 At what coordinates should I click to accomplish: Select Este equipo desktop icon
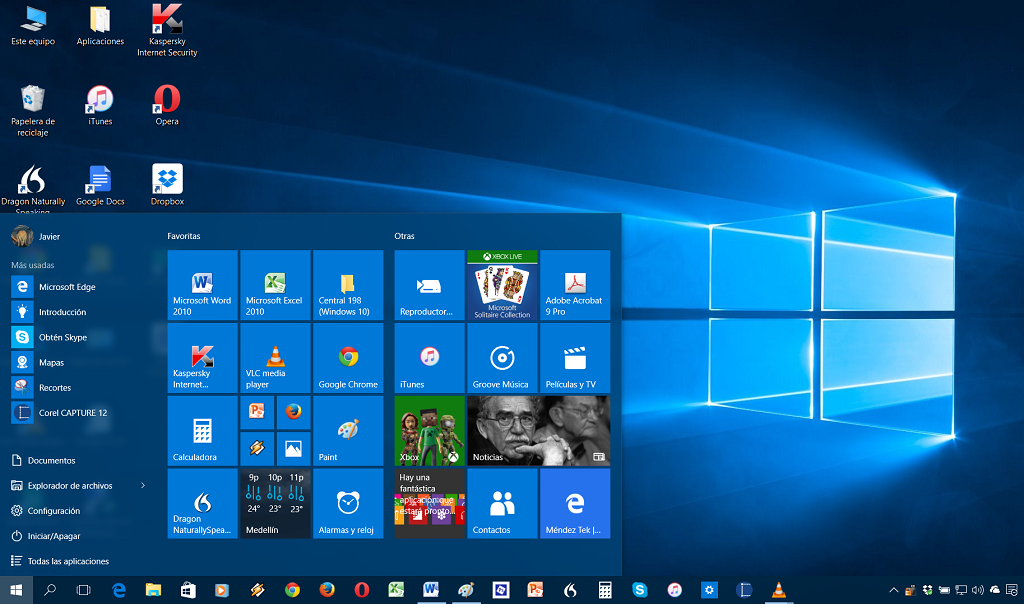[33, 26]
